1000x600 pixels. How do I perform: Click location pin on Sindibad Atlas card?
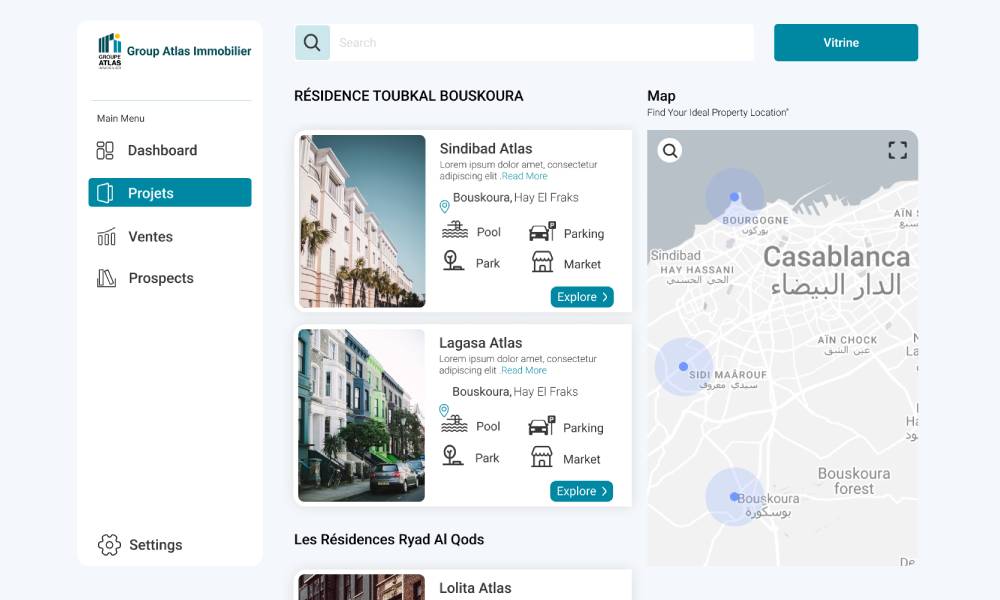click(x=445, y=206)
